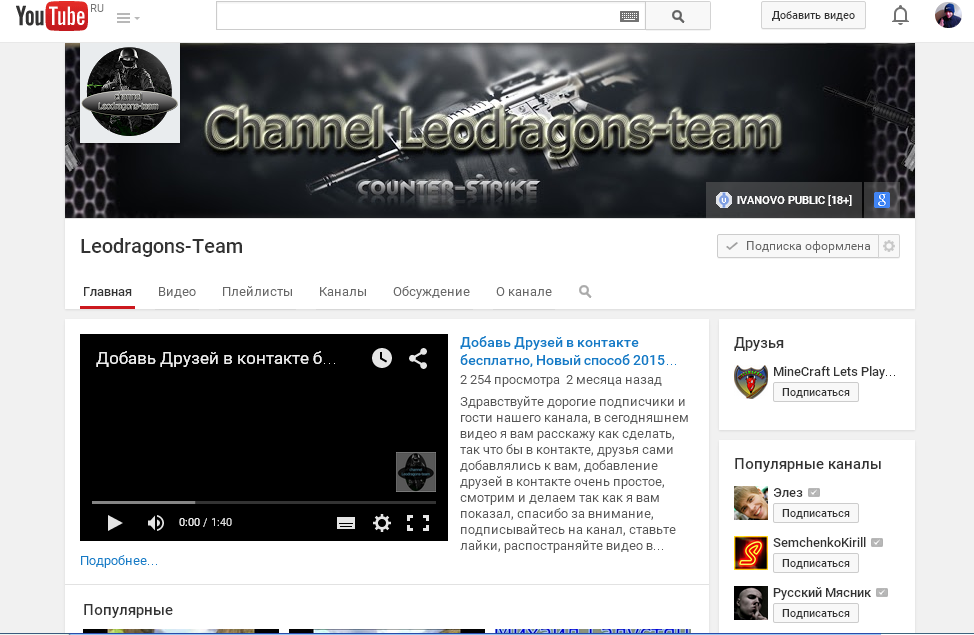Viewport: 974px width, 635px height.
Task: Enter fullscreen in the player
Action: click(418, 523)
